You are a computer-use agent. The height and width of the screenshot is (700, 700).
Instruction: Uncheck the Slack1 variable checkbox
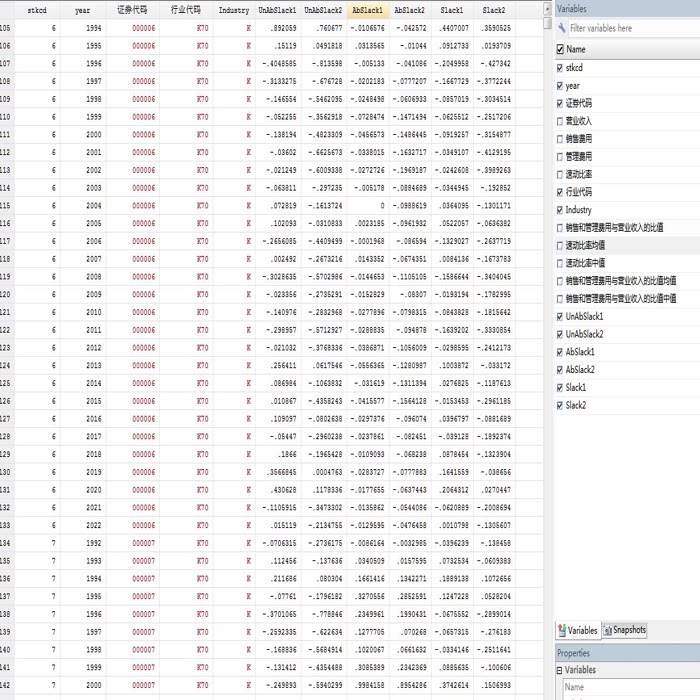click(560, 388)
